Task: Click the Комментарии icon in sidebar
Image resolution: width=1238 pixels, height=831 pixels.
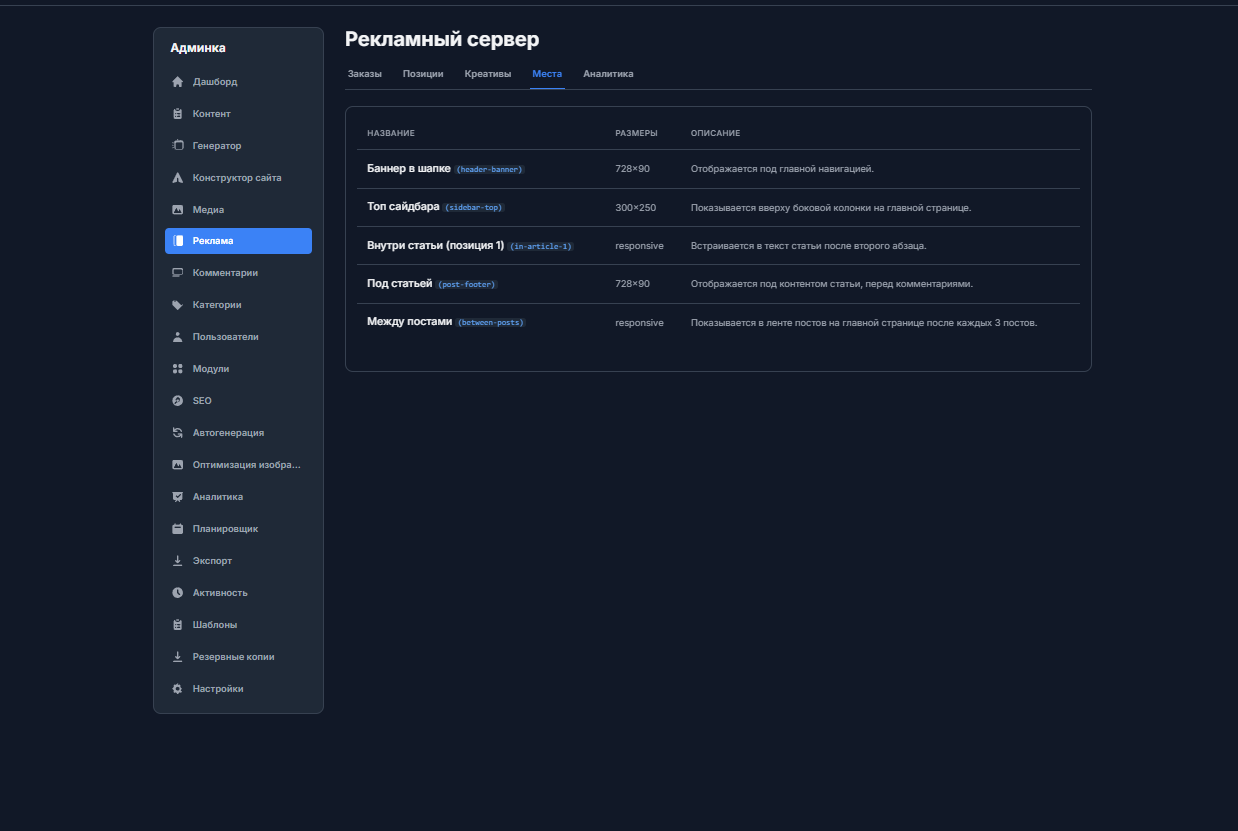Action: tap(178, 273)
